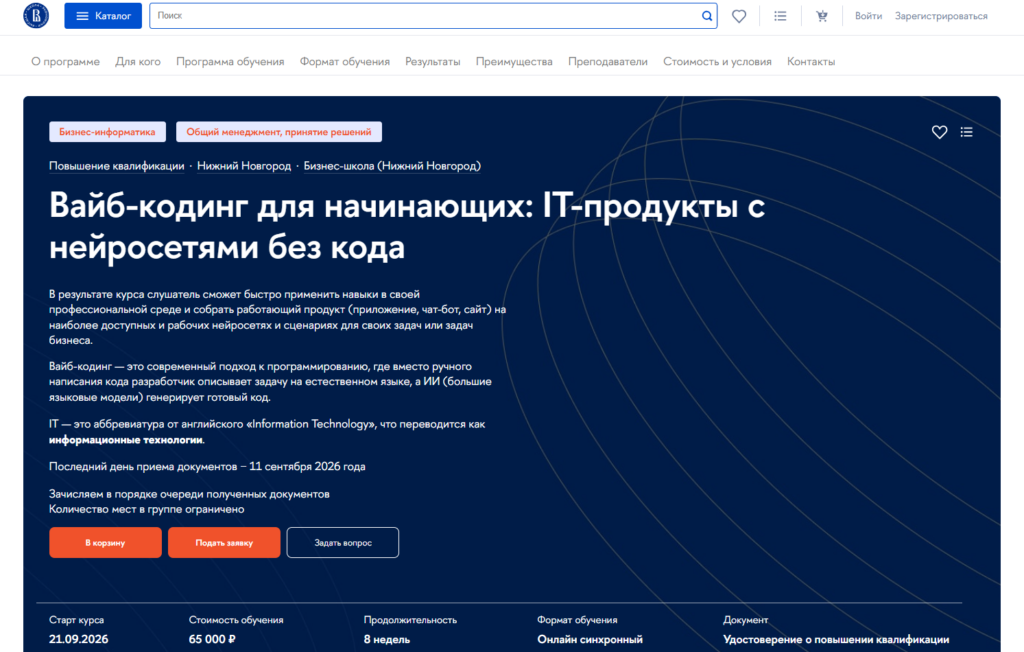Select the Контакты navigation item
This screenshot has height=652, width=1024.
(x=810, y=61)
